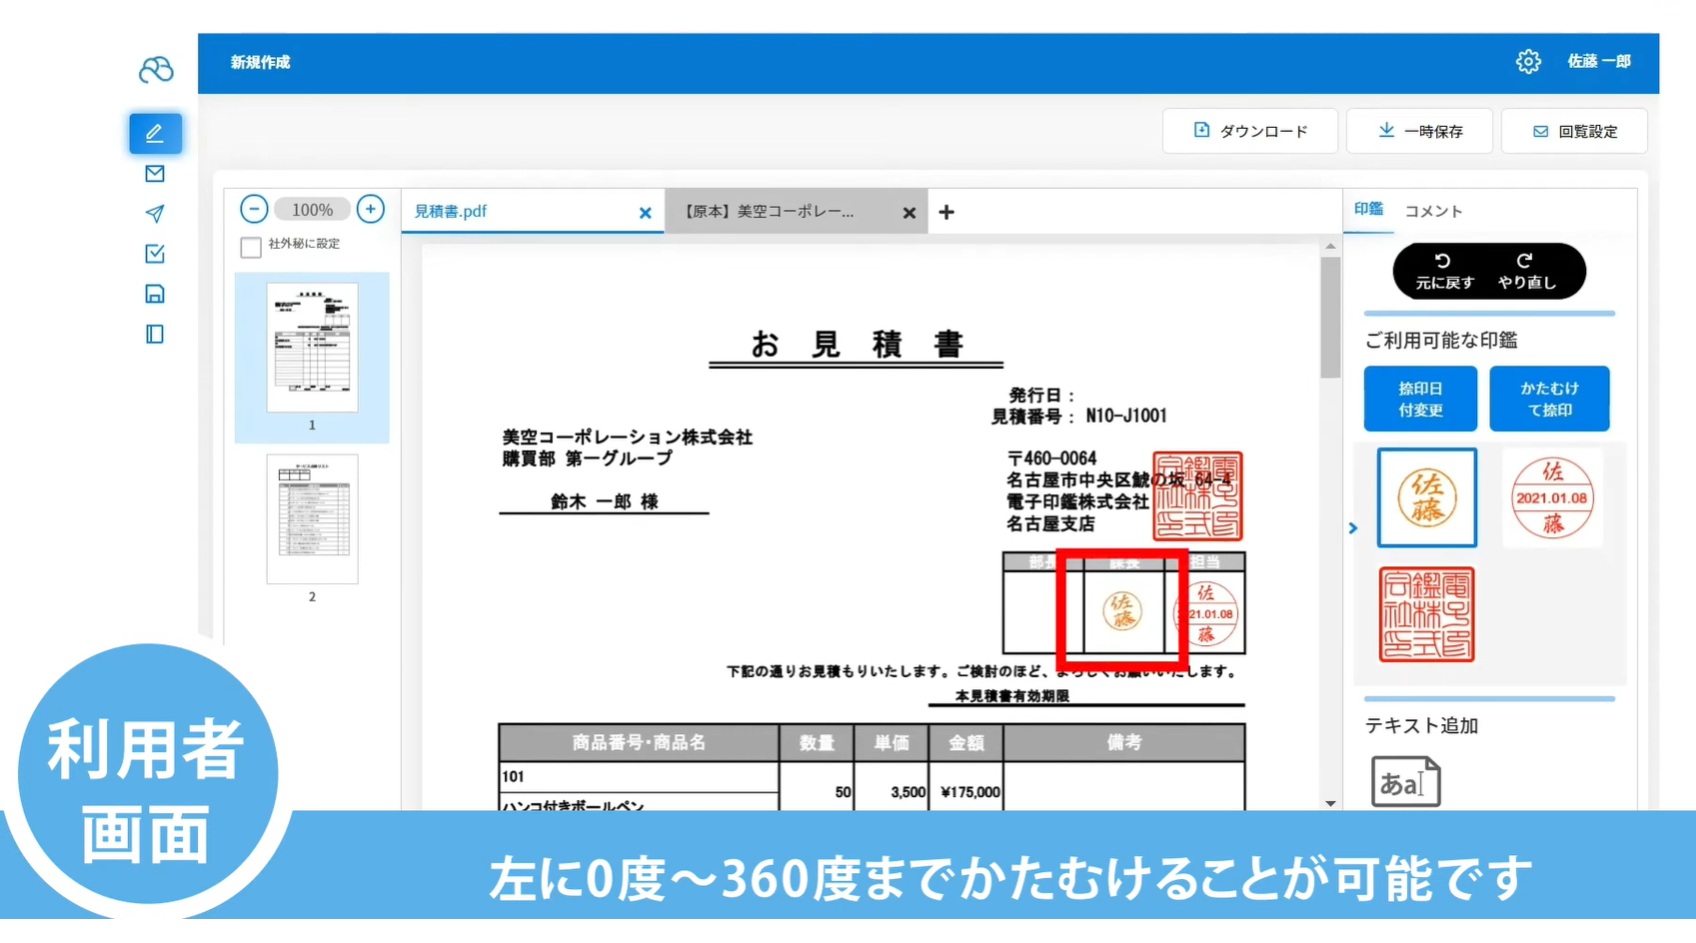Screen dimensions: 1696x943
Task: Add a new document tab with plus
Action: tap(946, 212)
